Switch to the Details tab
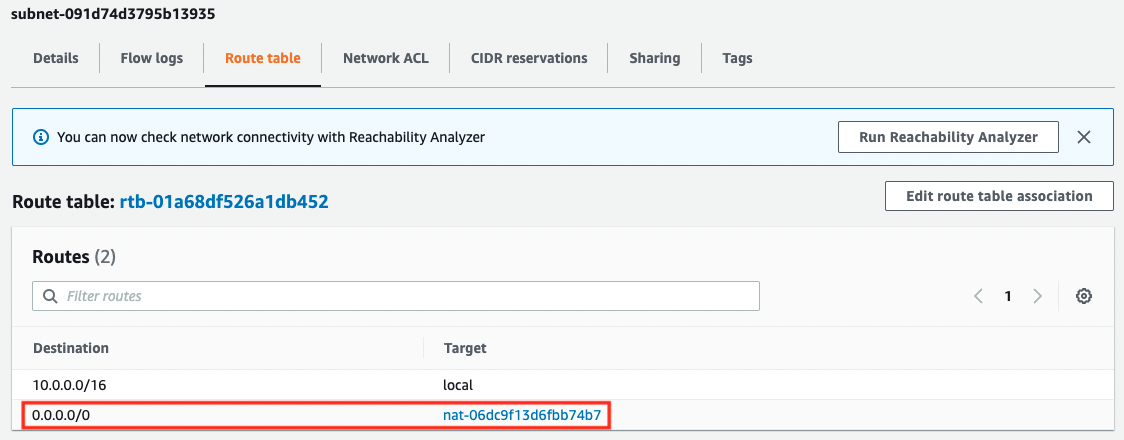This screenshot has width=1124, height=440. point(56,58)
